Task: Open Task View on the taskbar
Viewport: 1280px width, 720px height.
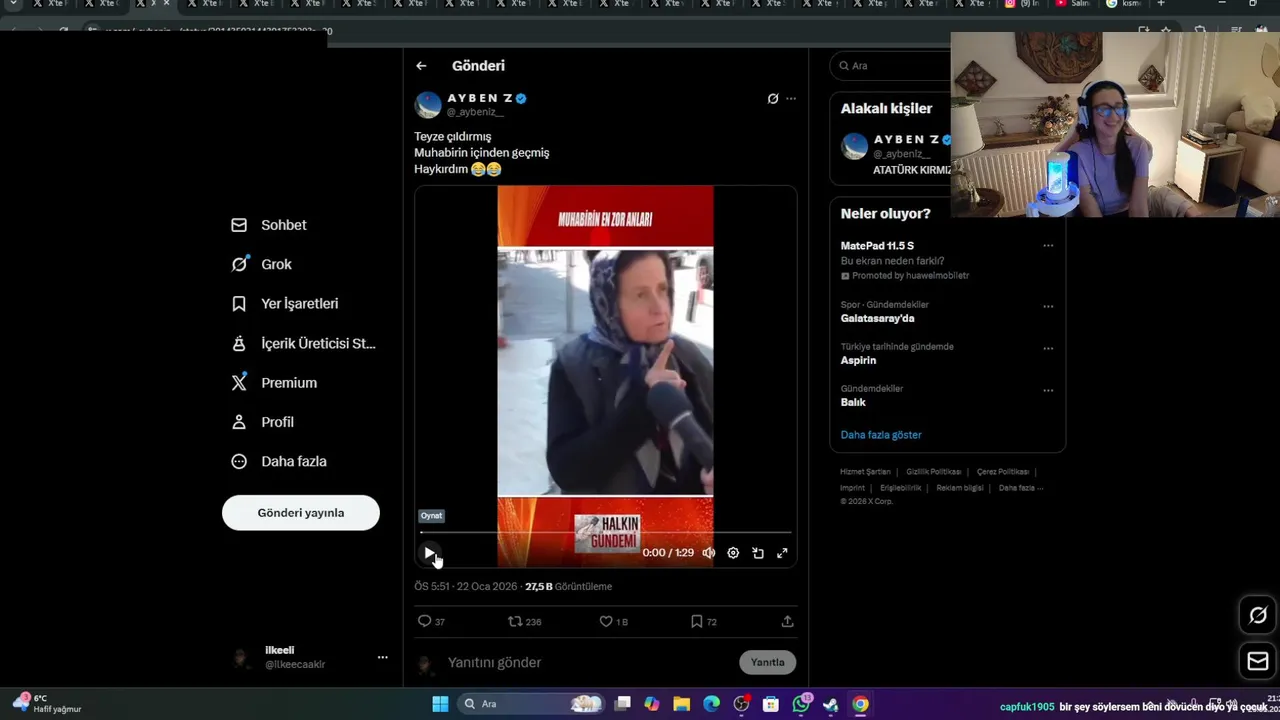Action: (623, 704)
